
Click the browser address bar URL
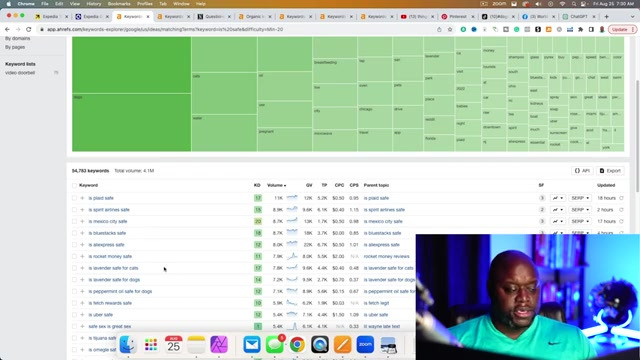point(165,29)
